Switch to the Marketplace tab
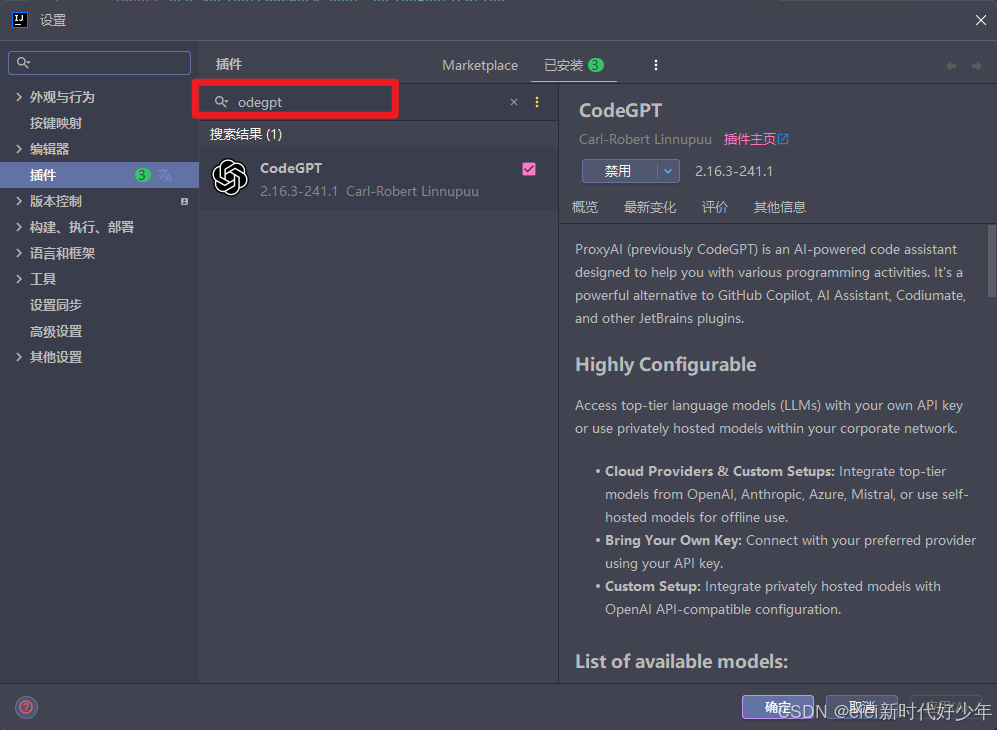The height and width of the screenshot is (730, 997). (480, 65)
